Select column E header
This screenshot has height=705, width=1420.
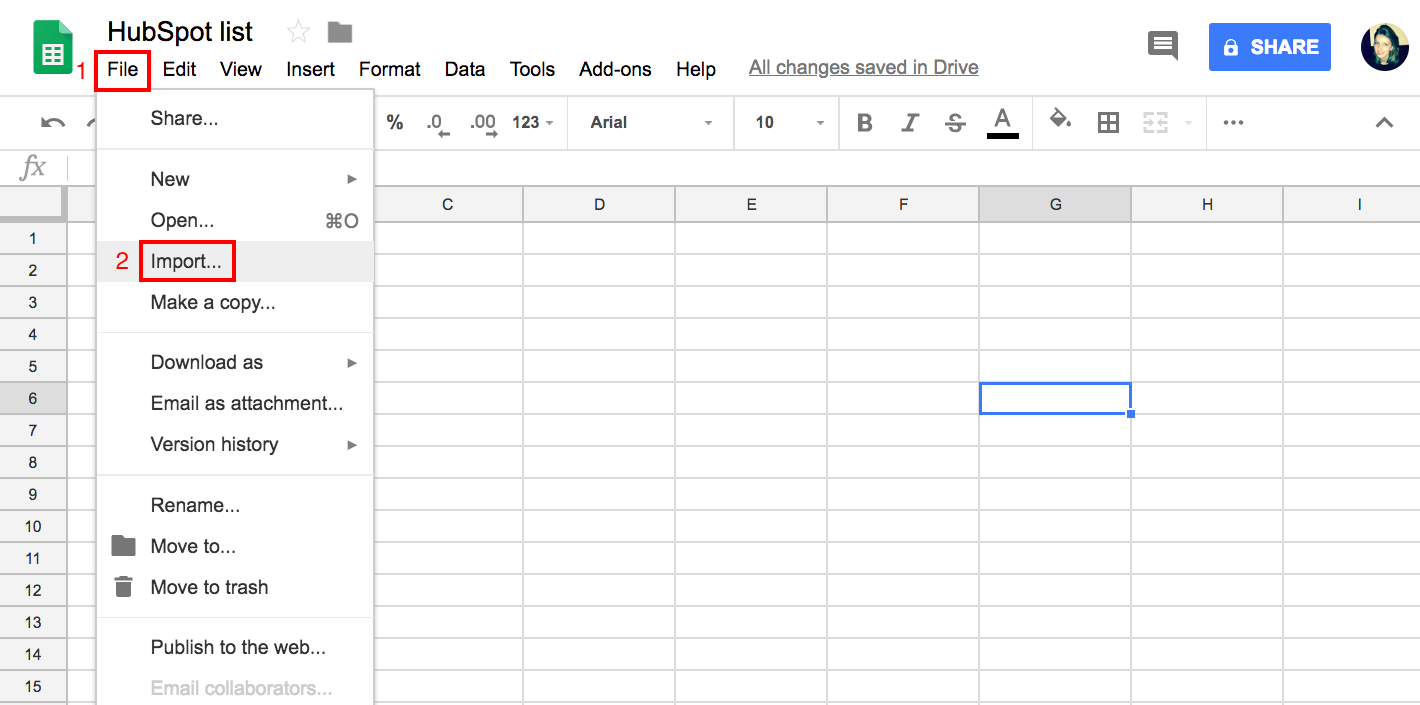[x=751, y=204]
